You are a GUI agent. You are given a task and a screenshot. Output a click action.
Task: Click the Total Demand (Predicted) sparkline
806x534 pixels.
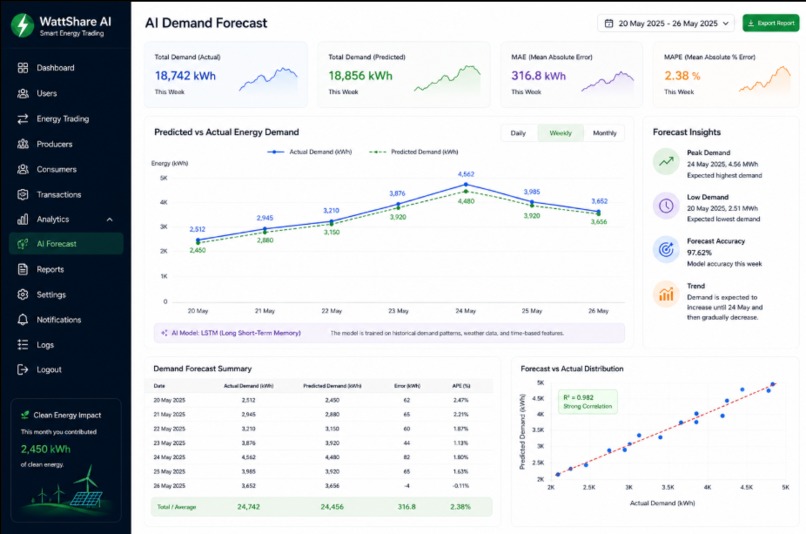click(x=447, y=79)
